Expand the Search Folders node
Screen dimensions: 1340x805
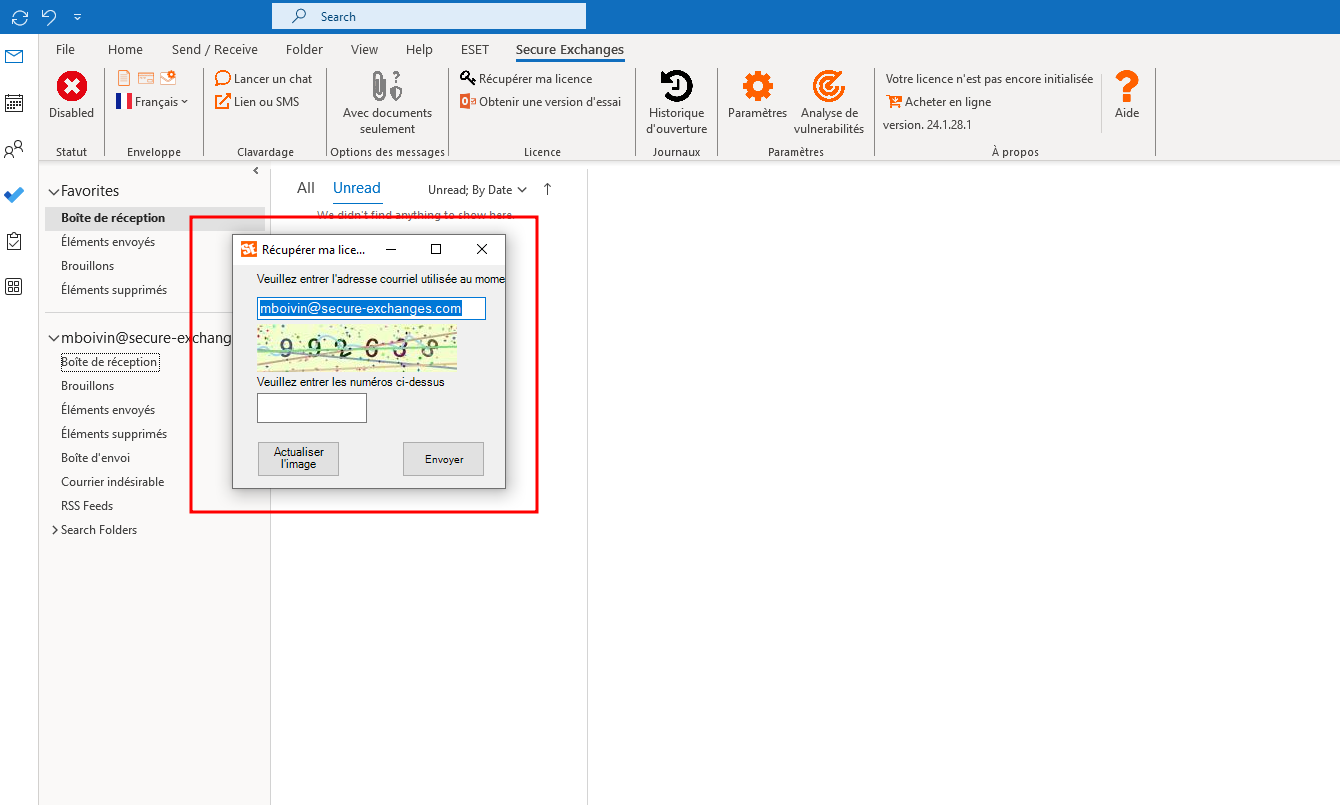coord(55,530)
